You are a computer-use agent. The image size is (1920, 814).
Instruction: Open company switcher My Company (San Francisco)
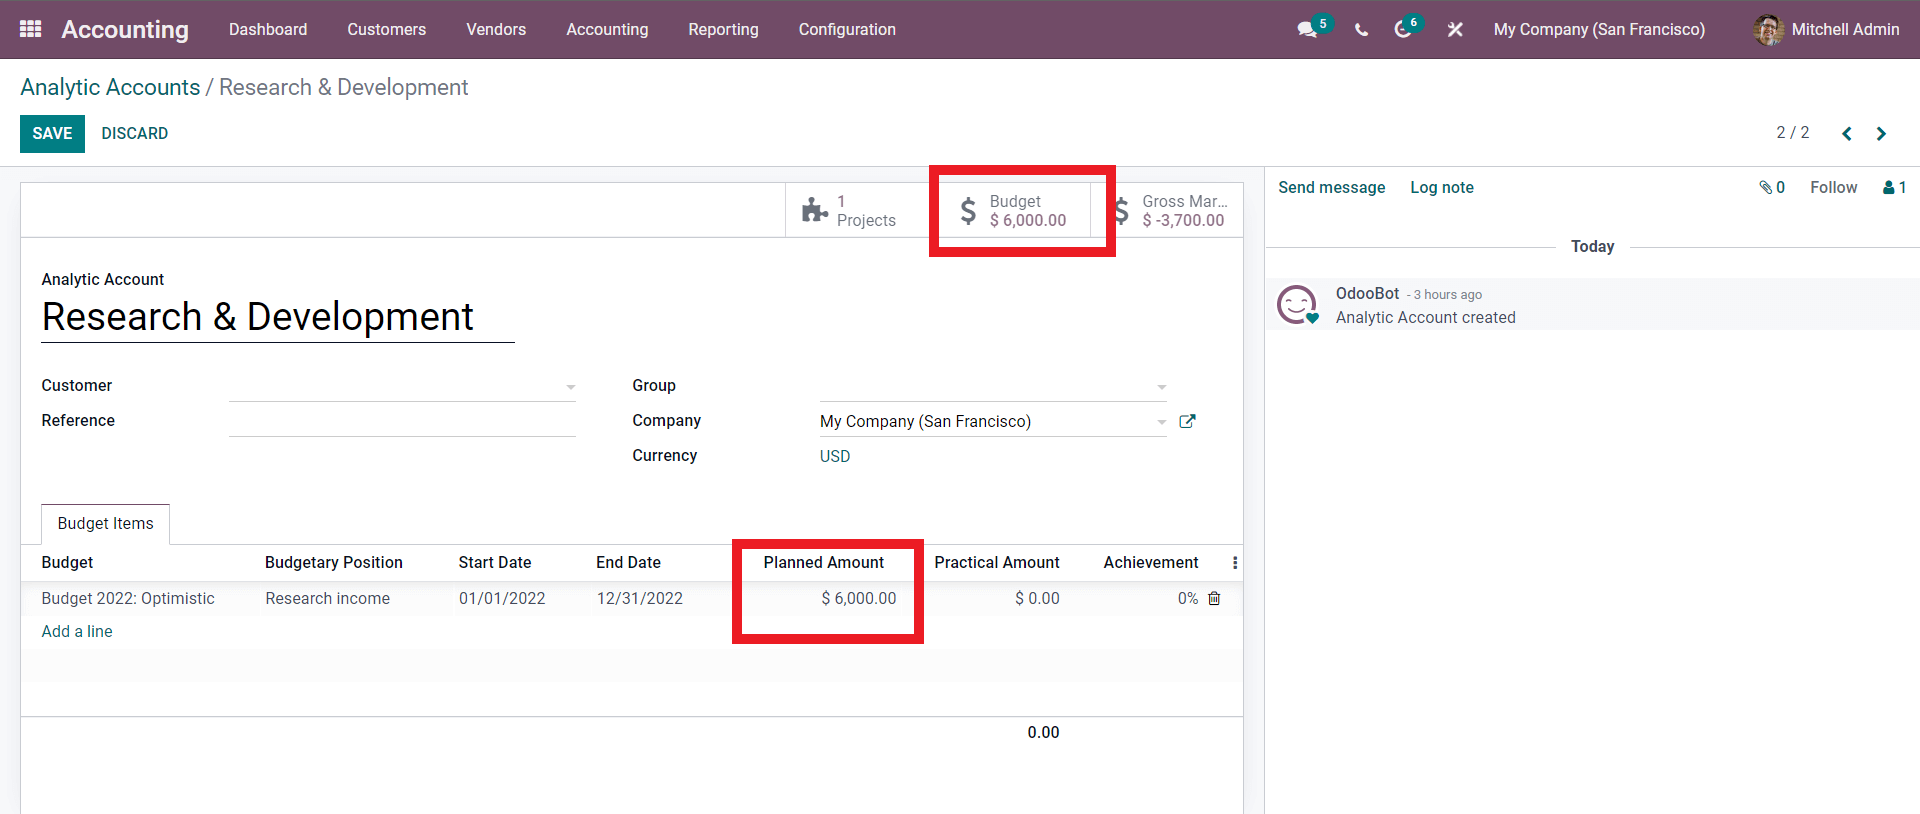(x=1599, y=30)
